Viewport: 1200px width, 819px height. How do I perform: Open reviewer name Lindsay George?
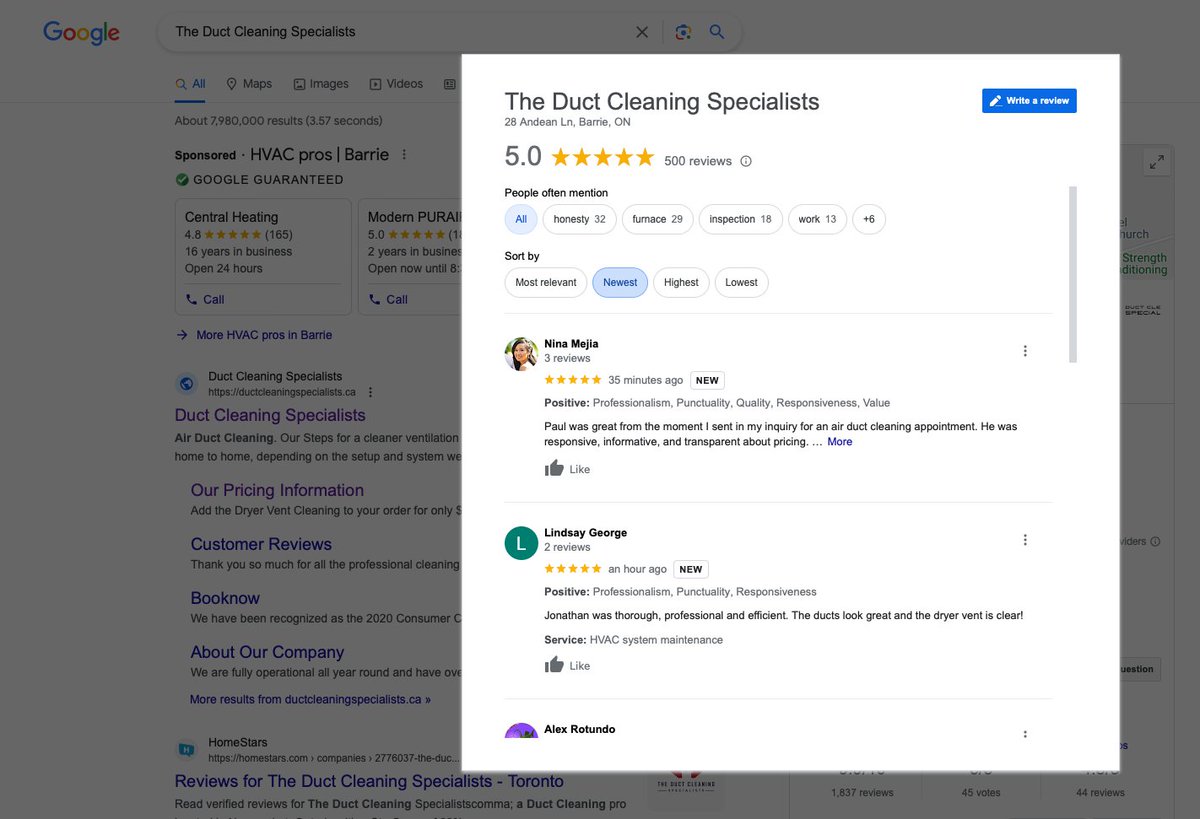586,533
